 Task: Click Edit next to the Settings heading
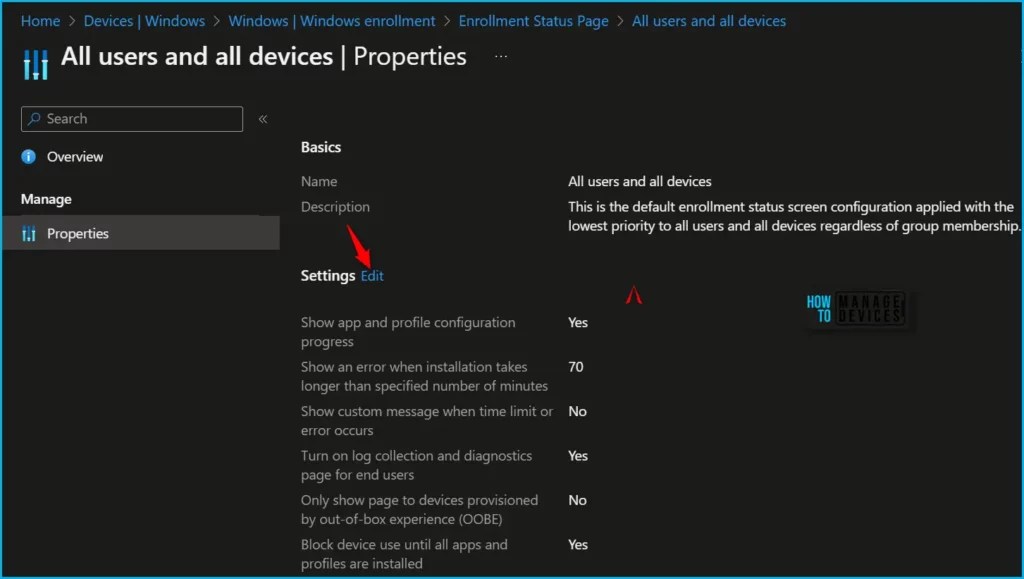pos(371,275)
